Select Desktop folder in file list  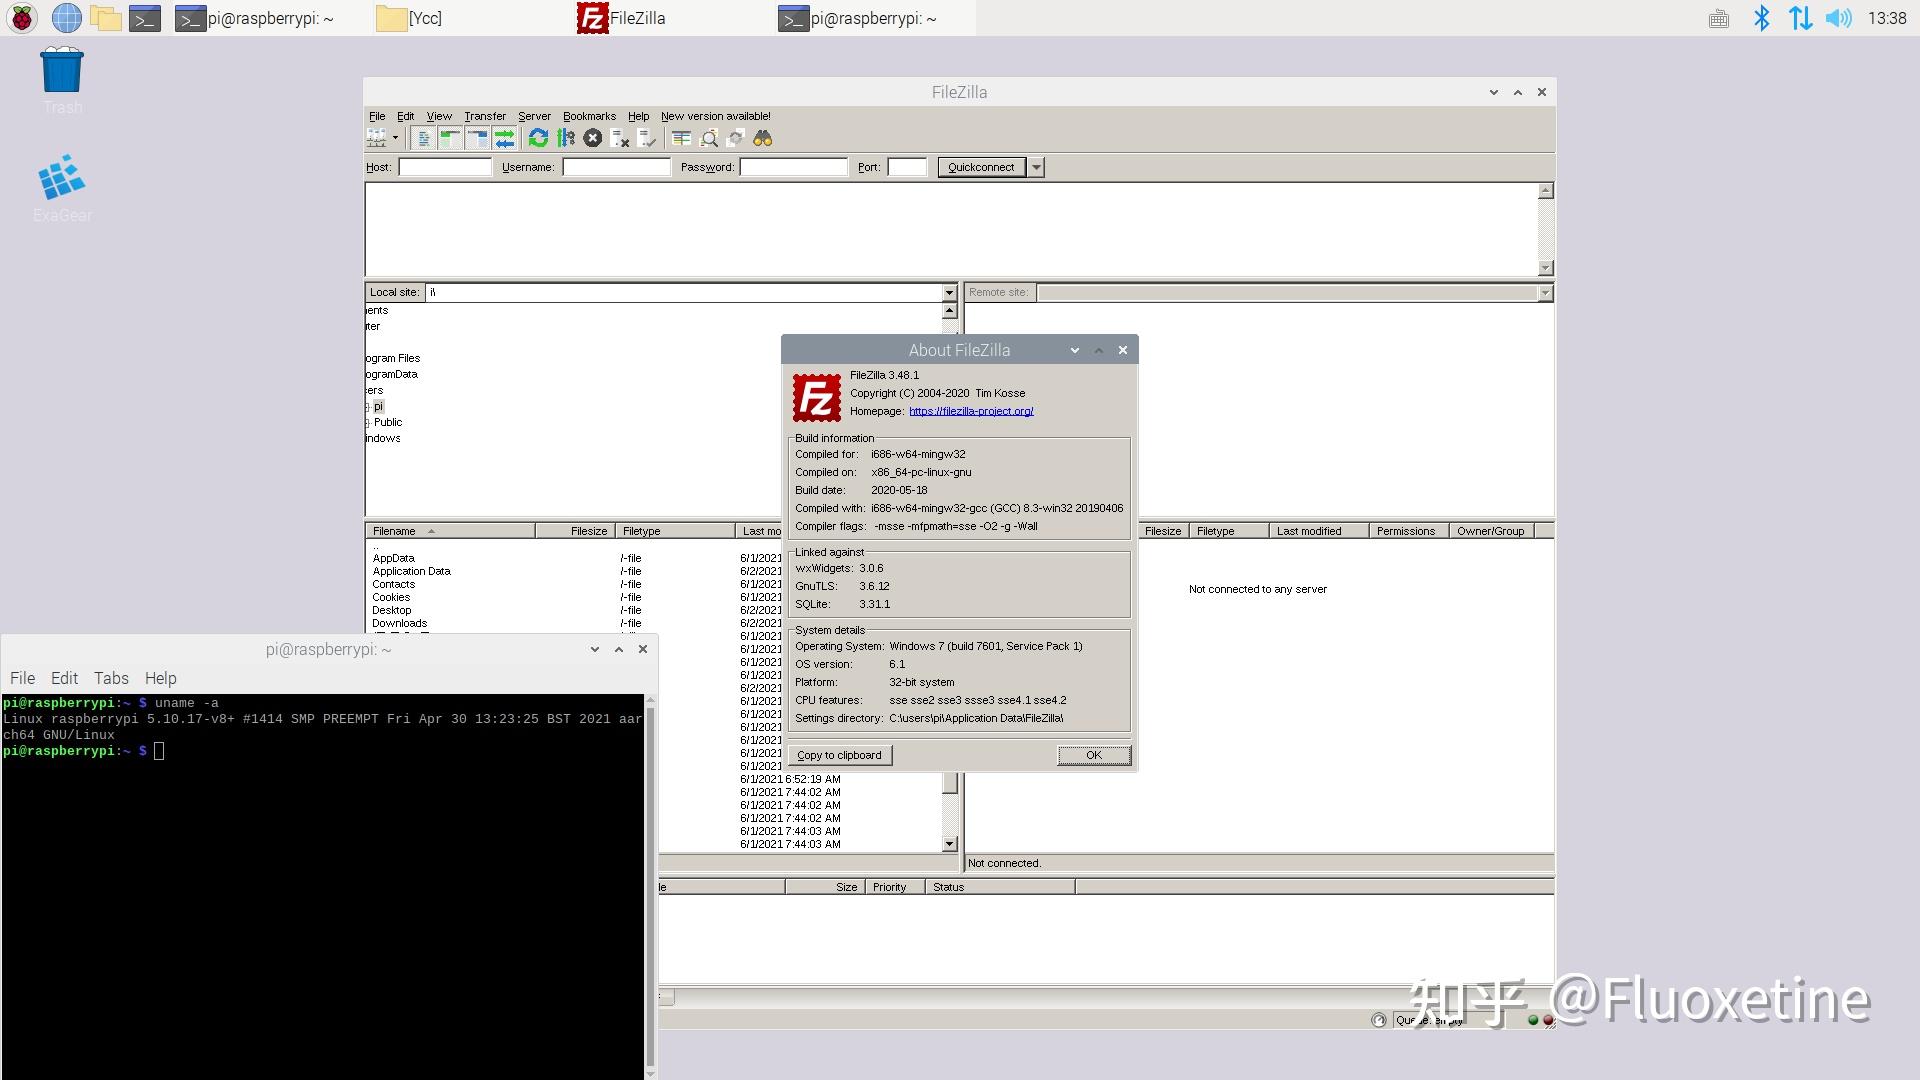391,610
